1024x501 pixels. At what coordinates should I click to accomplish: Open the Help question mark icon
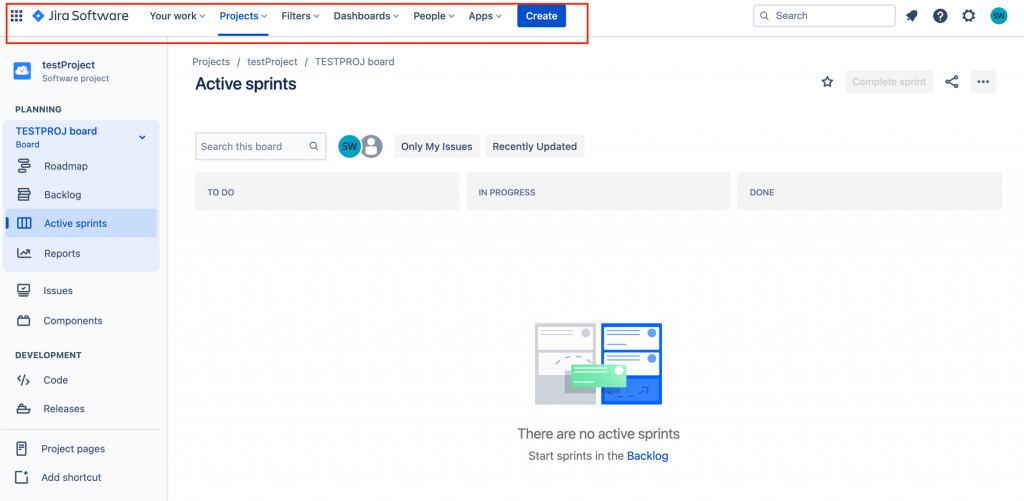940,16
